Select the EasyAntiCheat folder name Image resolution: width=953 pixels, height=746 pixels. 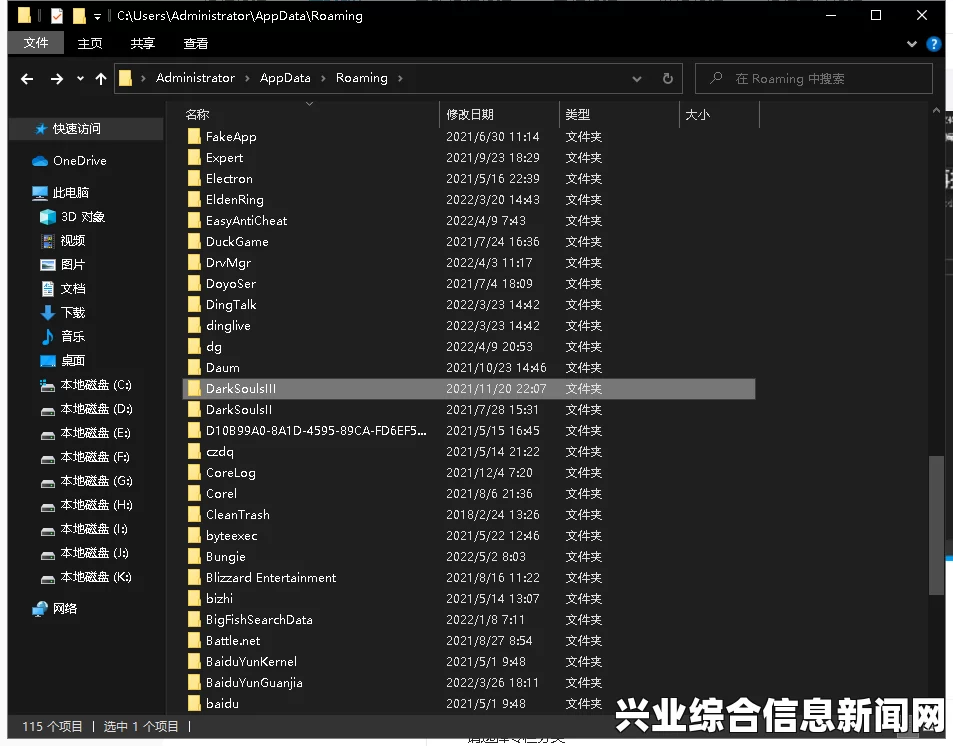pyautogui.click(x=246, y=221)
